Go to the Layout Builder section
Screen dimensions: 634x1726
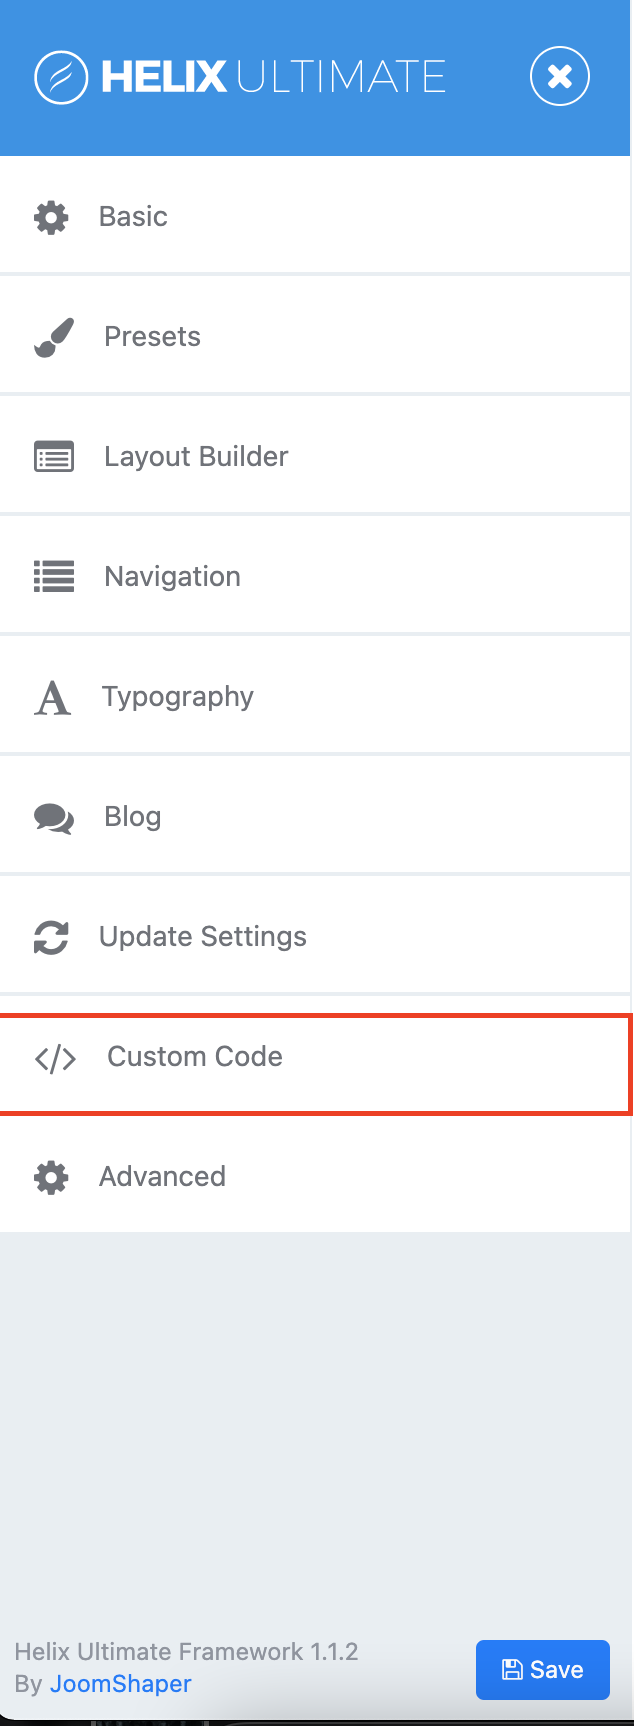click(x=196, y=457)
